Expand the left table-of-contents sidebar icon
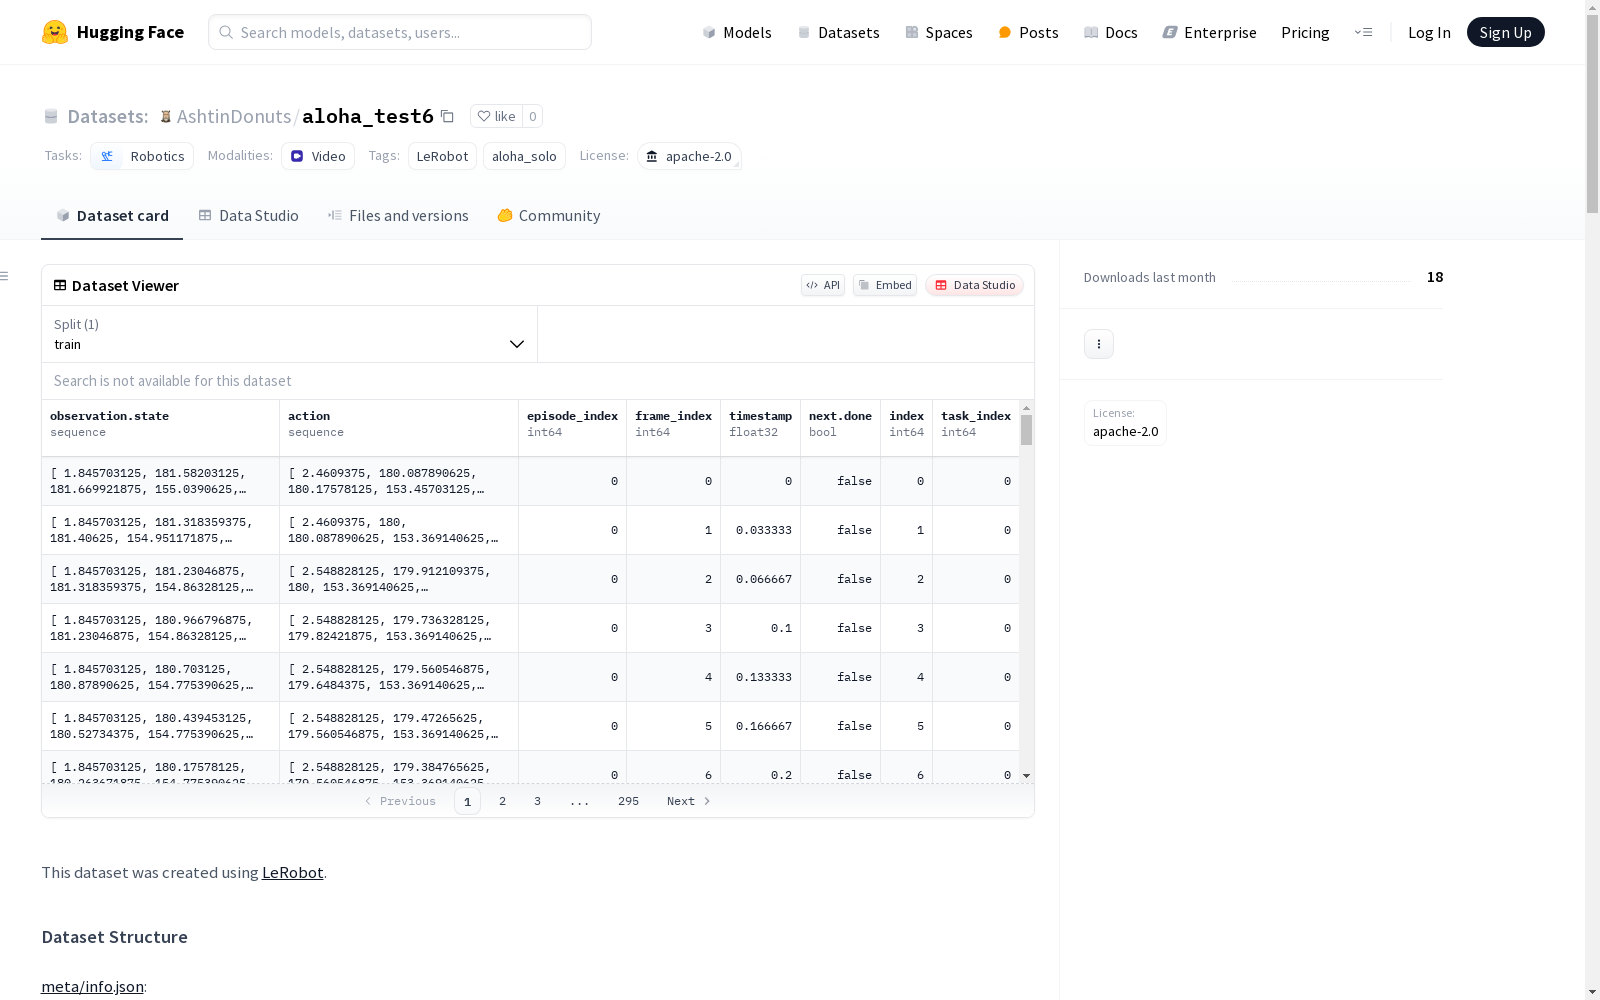This screenshot has height=1000, width=1600. click(4, 276)
